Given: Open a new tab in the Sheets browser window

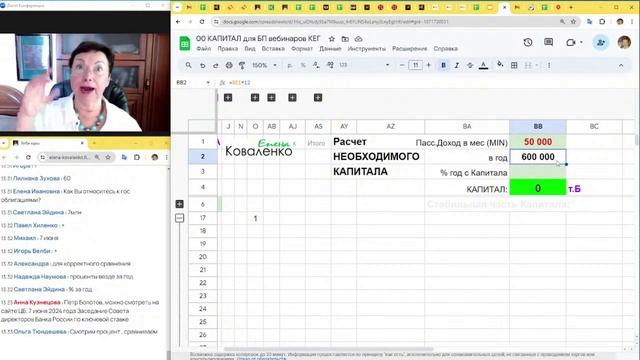Looking at the screenshot, I should pyautogui.click(x=571, y=7).
